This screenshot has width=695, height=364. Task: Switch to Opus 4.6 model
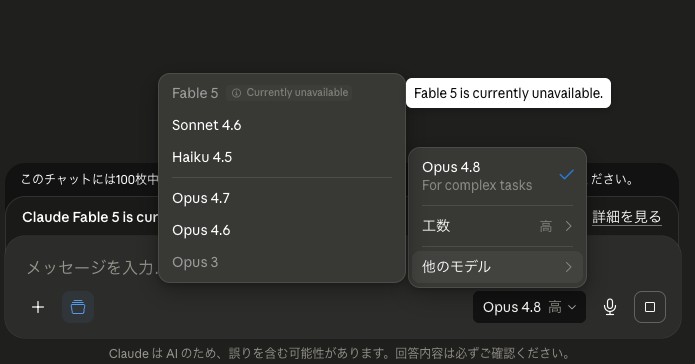pyautogui.click(x=282, y=230)
